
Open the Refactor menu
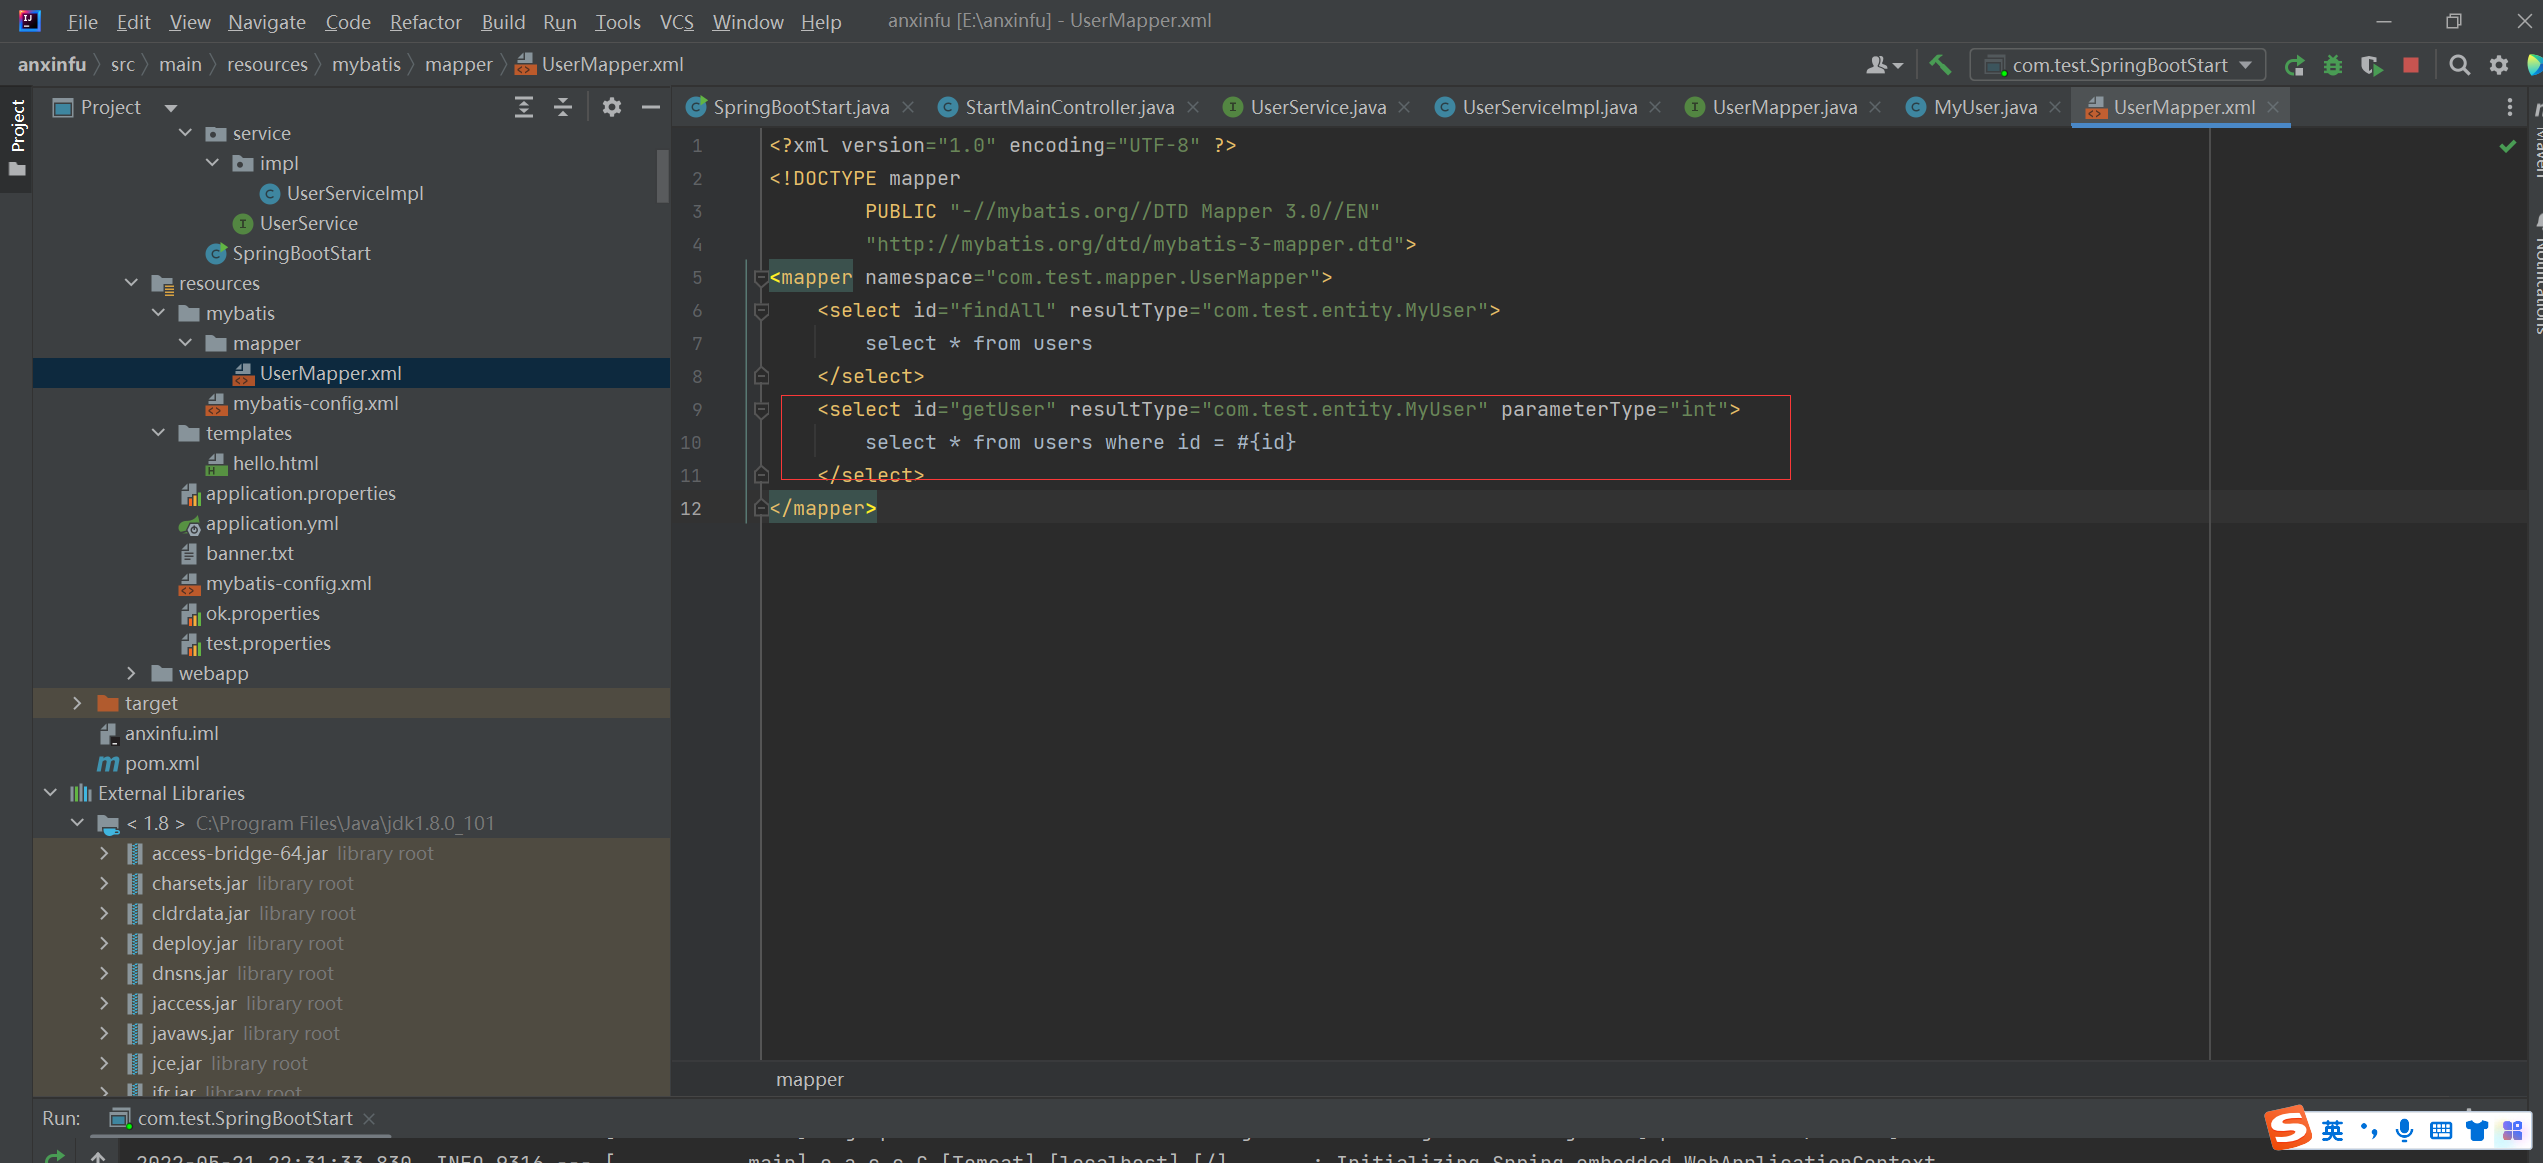point(425,21)
